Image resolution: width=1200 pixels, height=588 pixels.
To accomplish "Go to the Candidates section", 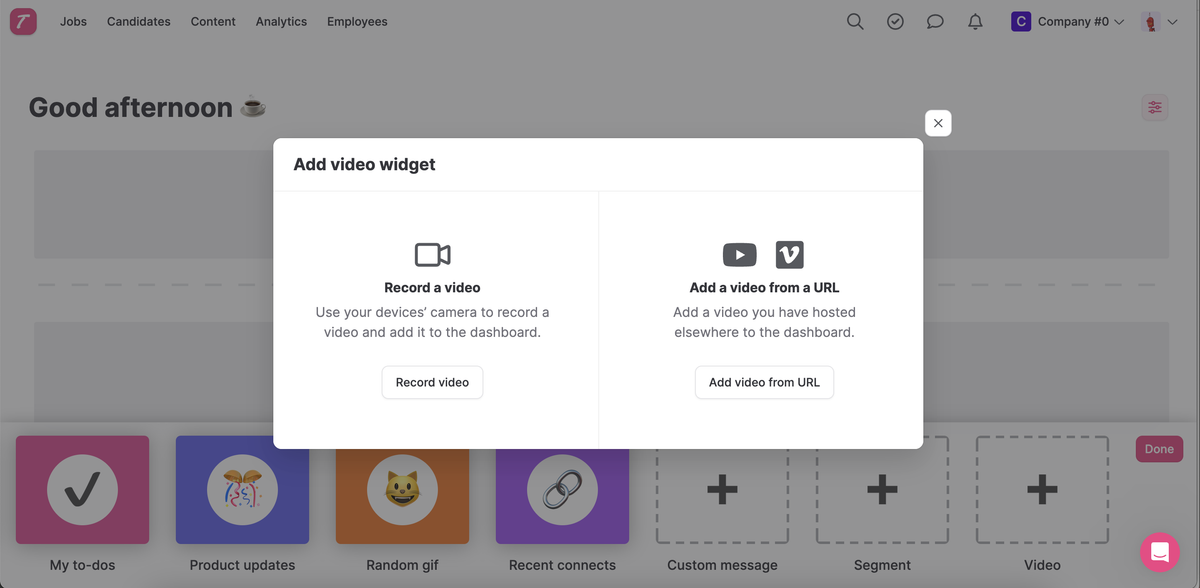I will 139,21.
